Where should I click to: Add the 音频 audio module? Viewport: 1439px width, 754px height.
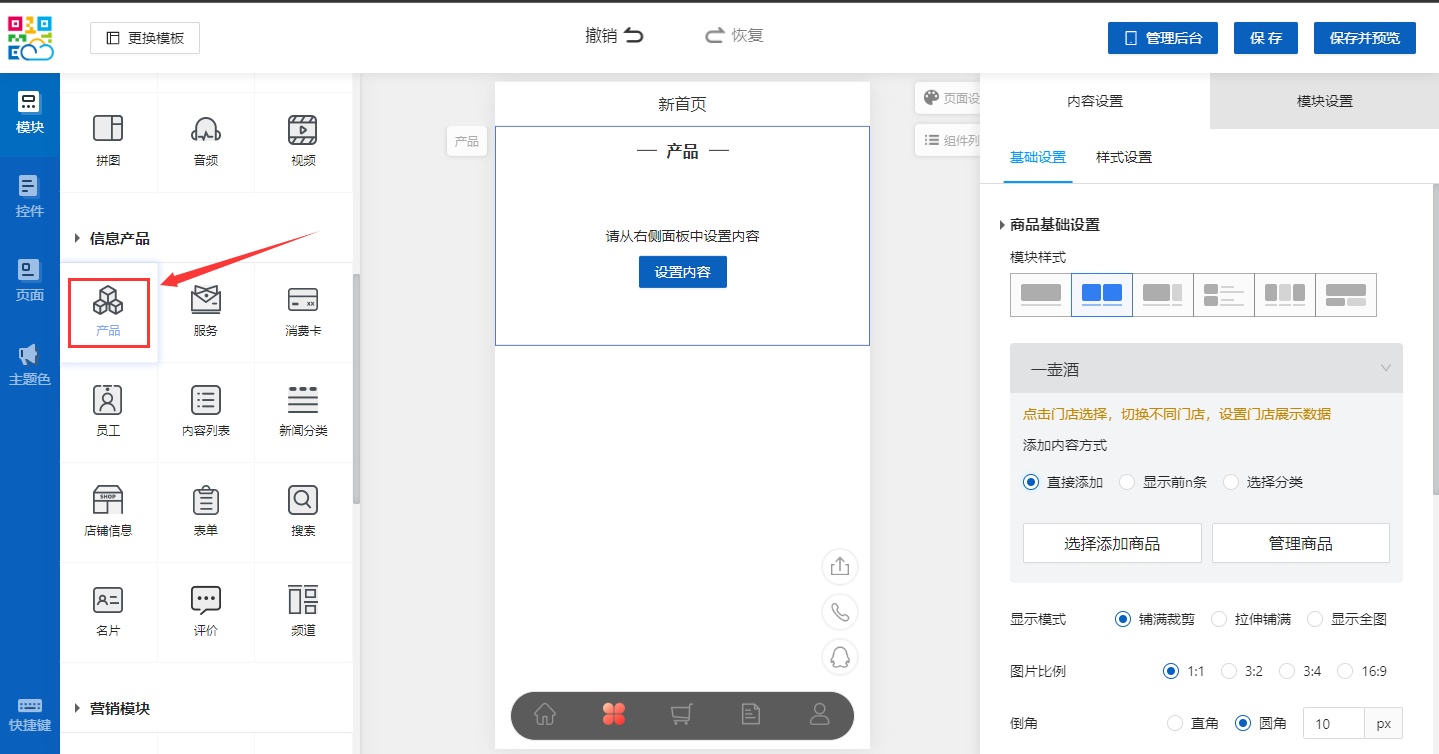(205, 140)
